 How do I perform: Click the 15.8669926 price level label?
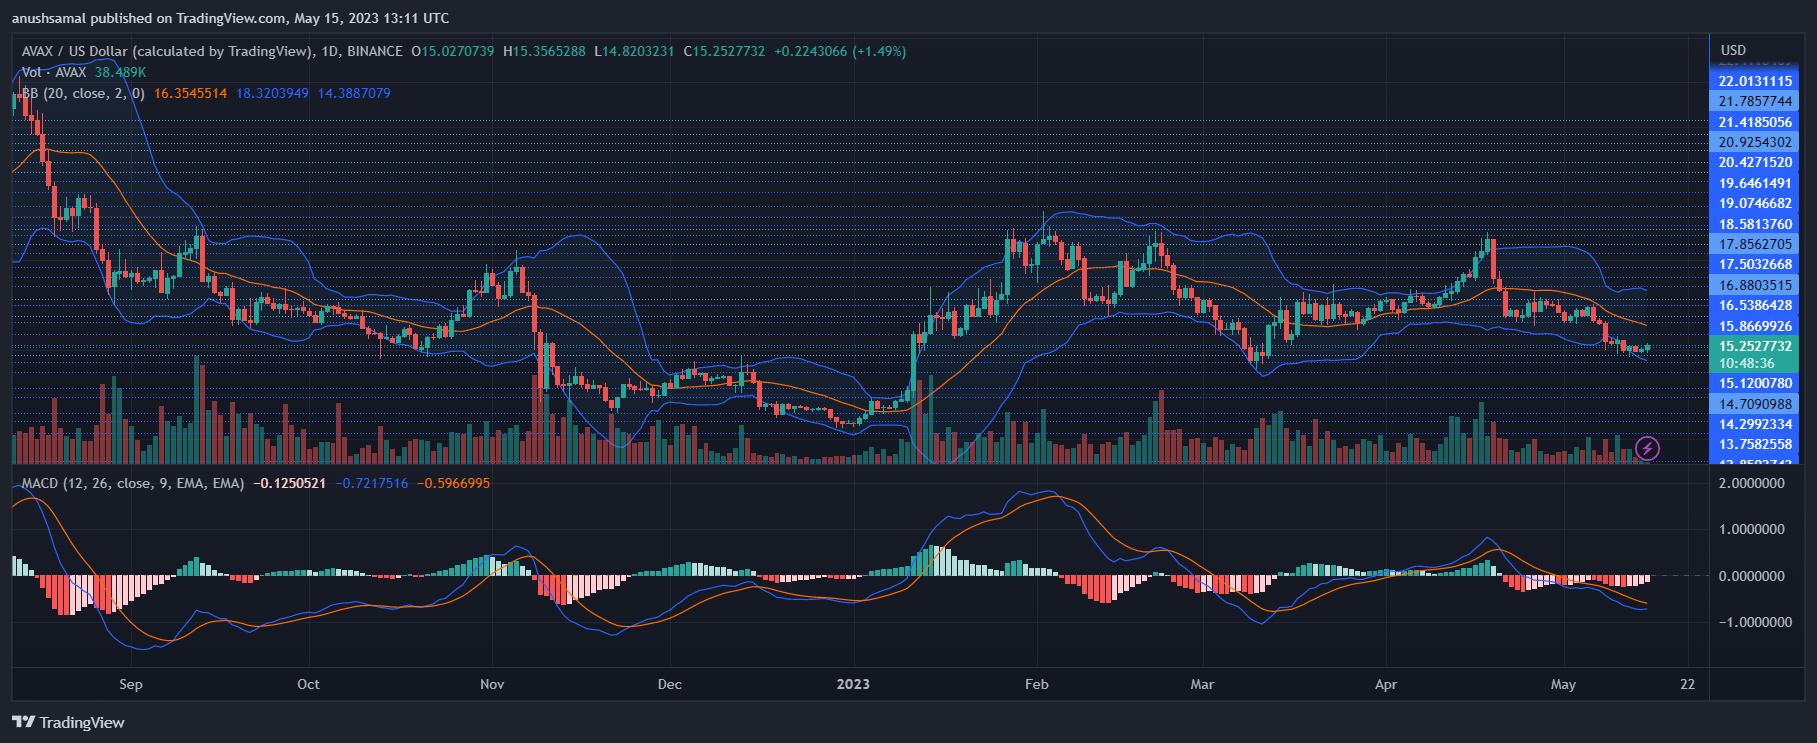[x=1755, y=326]
